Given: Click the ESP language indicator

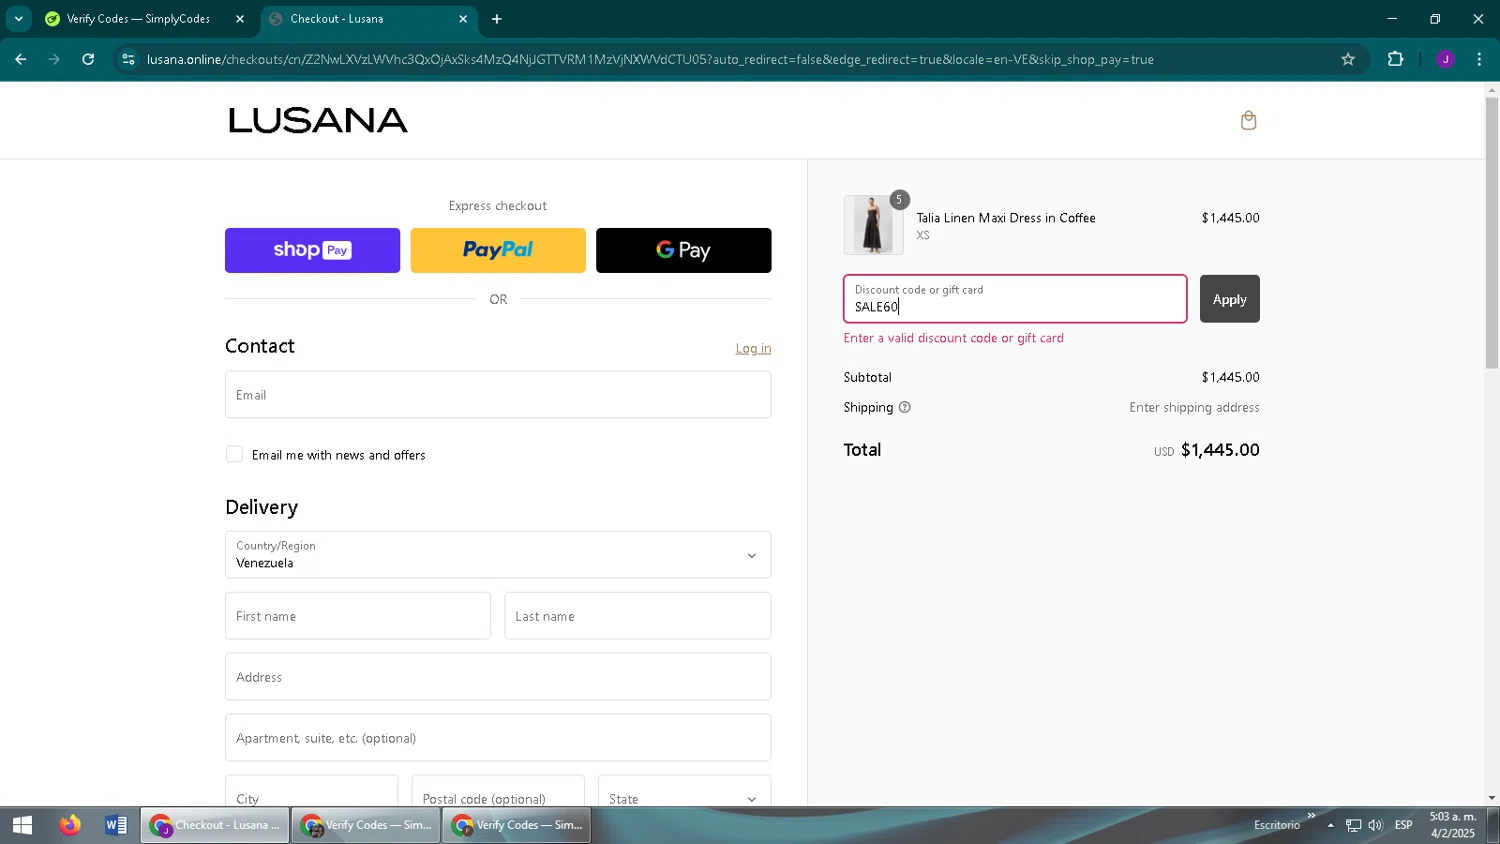Looking at the screenshot, I should pos(1404,825).
